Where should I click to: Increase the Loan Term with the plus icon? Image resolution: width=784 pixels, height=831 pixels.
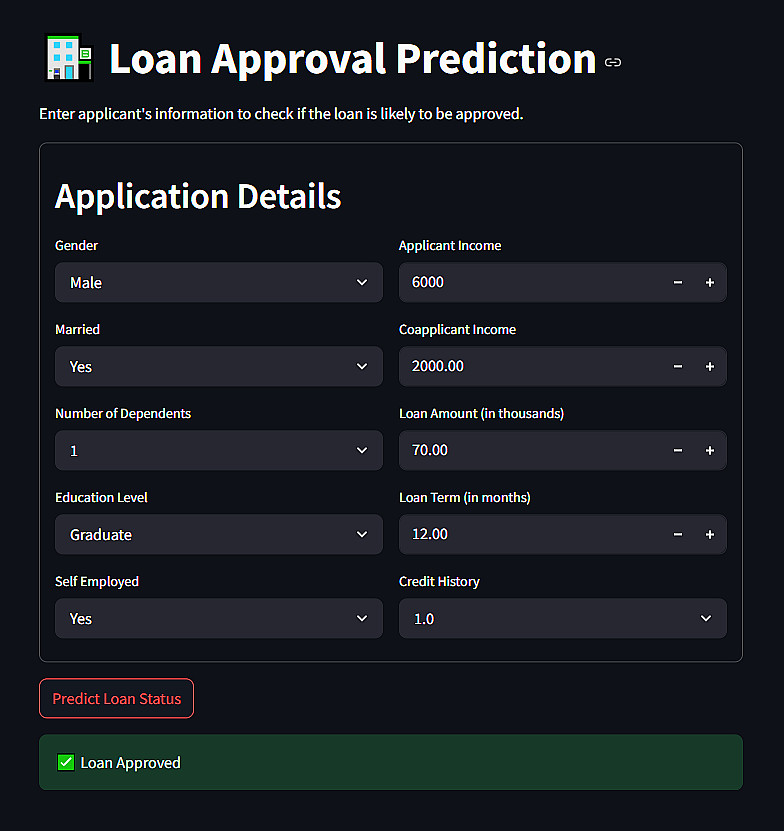pyautogui.click(x=710, y=535)
